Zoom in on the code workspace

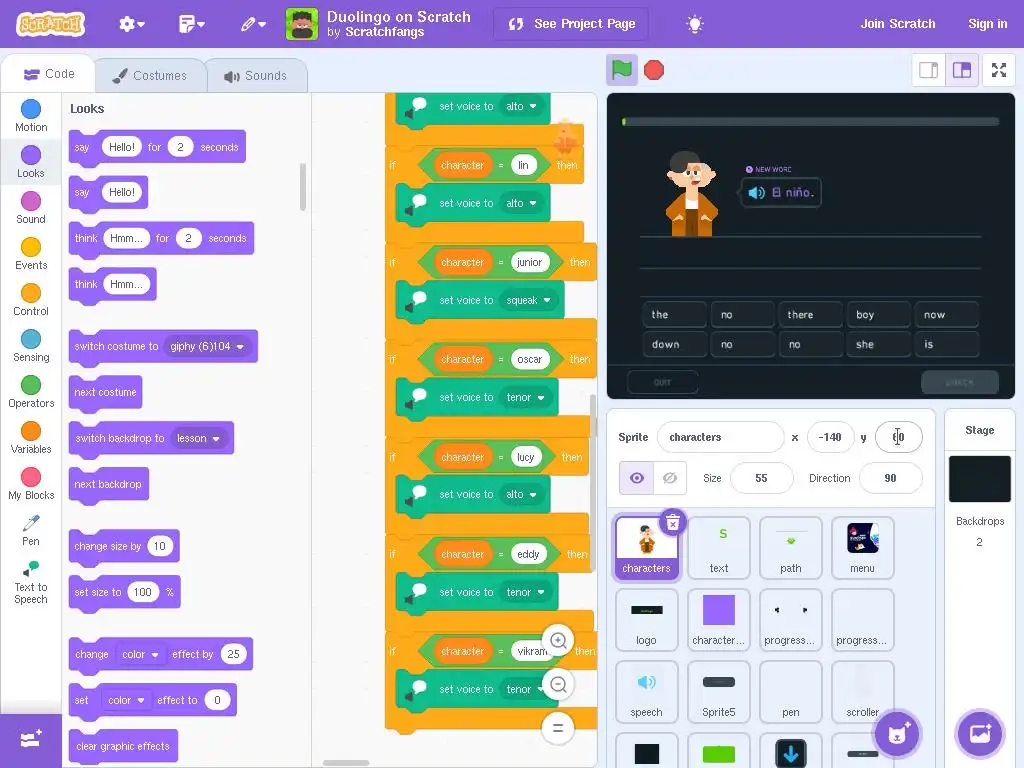click(x=558, y=641)
